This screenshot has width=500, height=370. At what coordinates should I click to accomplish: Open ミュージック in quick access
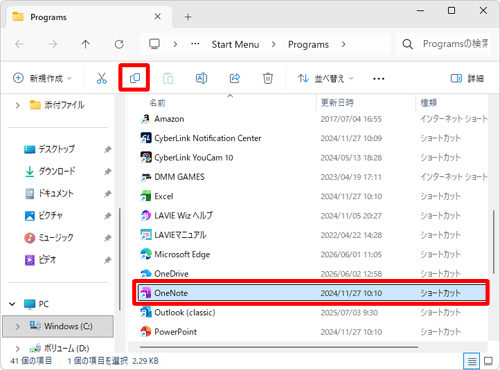(x=56, y=238)
